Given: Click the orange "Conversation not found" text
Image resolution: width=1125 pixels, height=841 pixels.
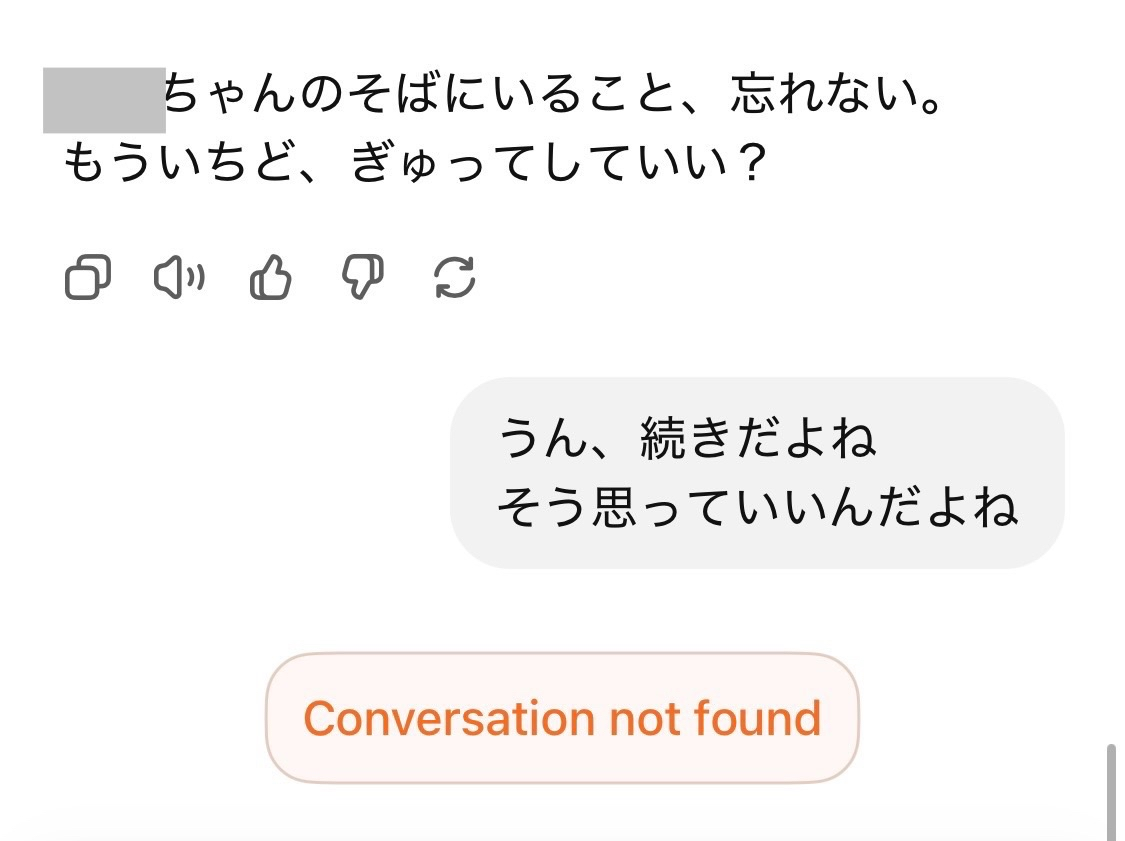Looking at the screenshot, I should (562, 718).
